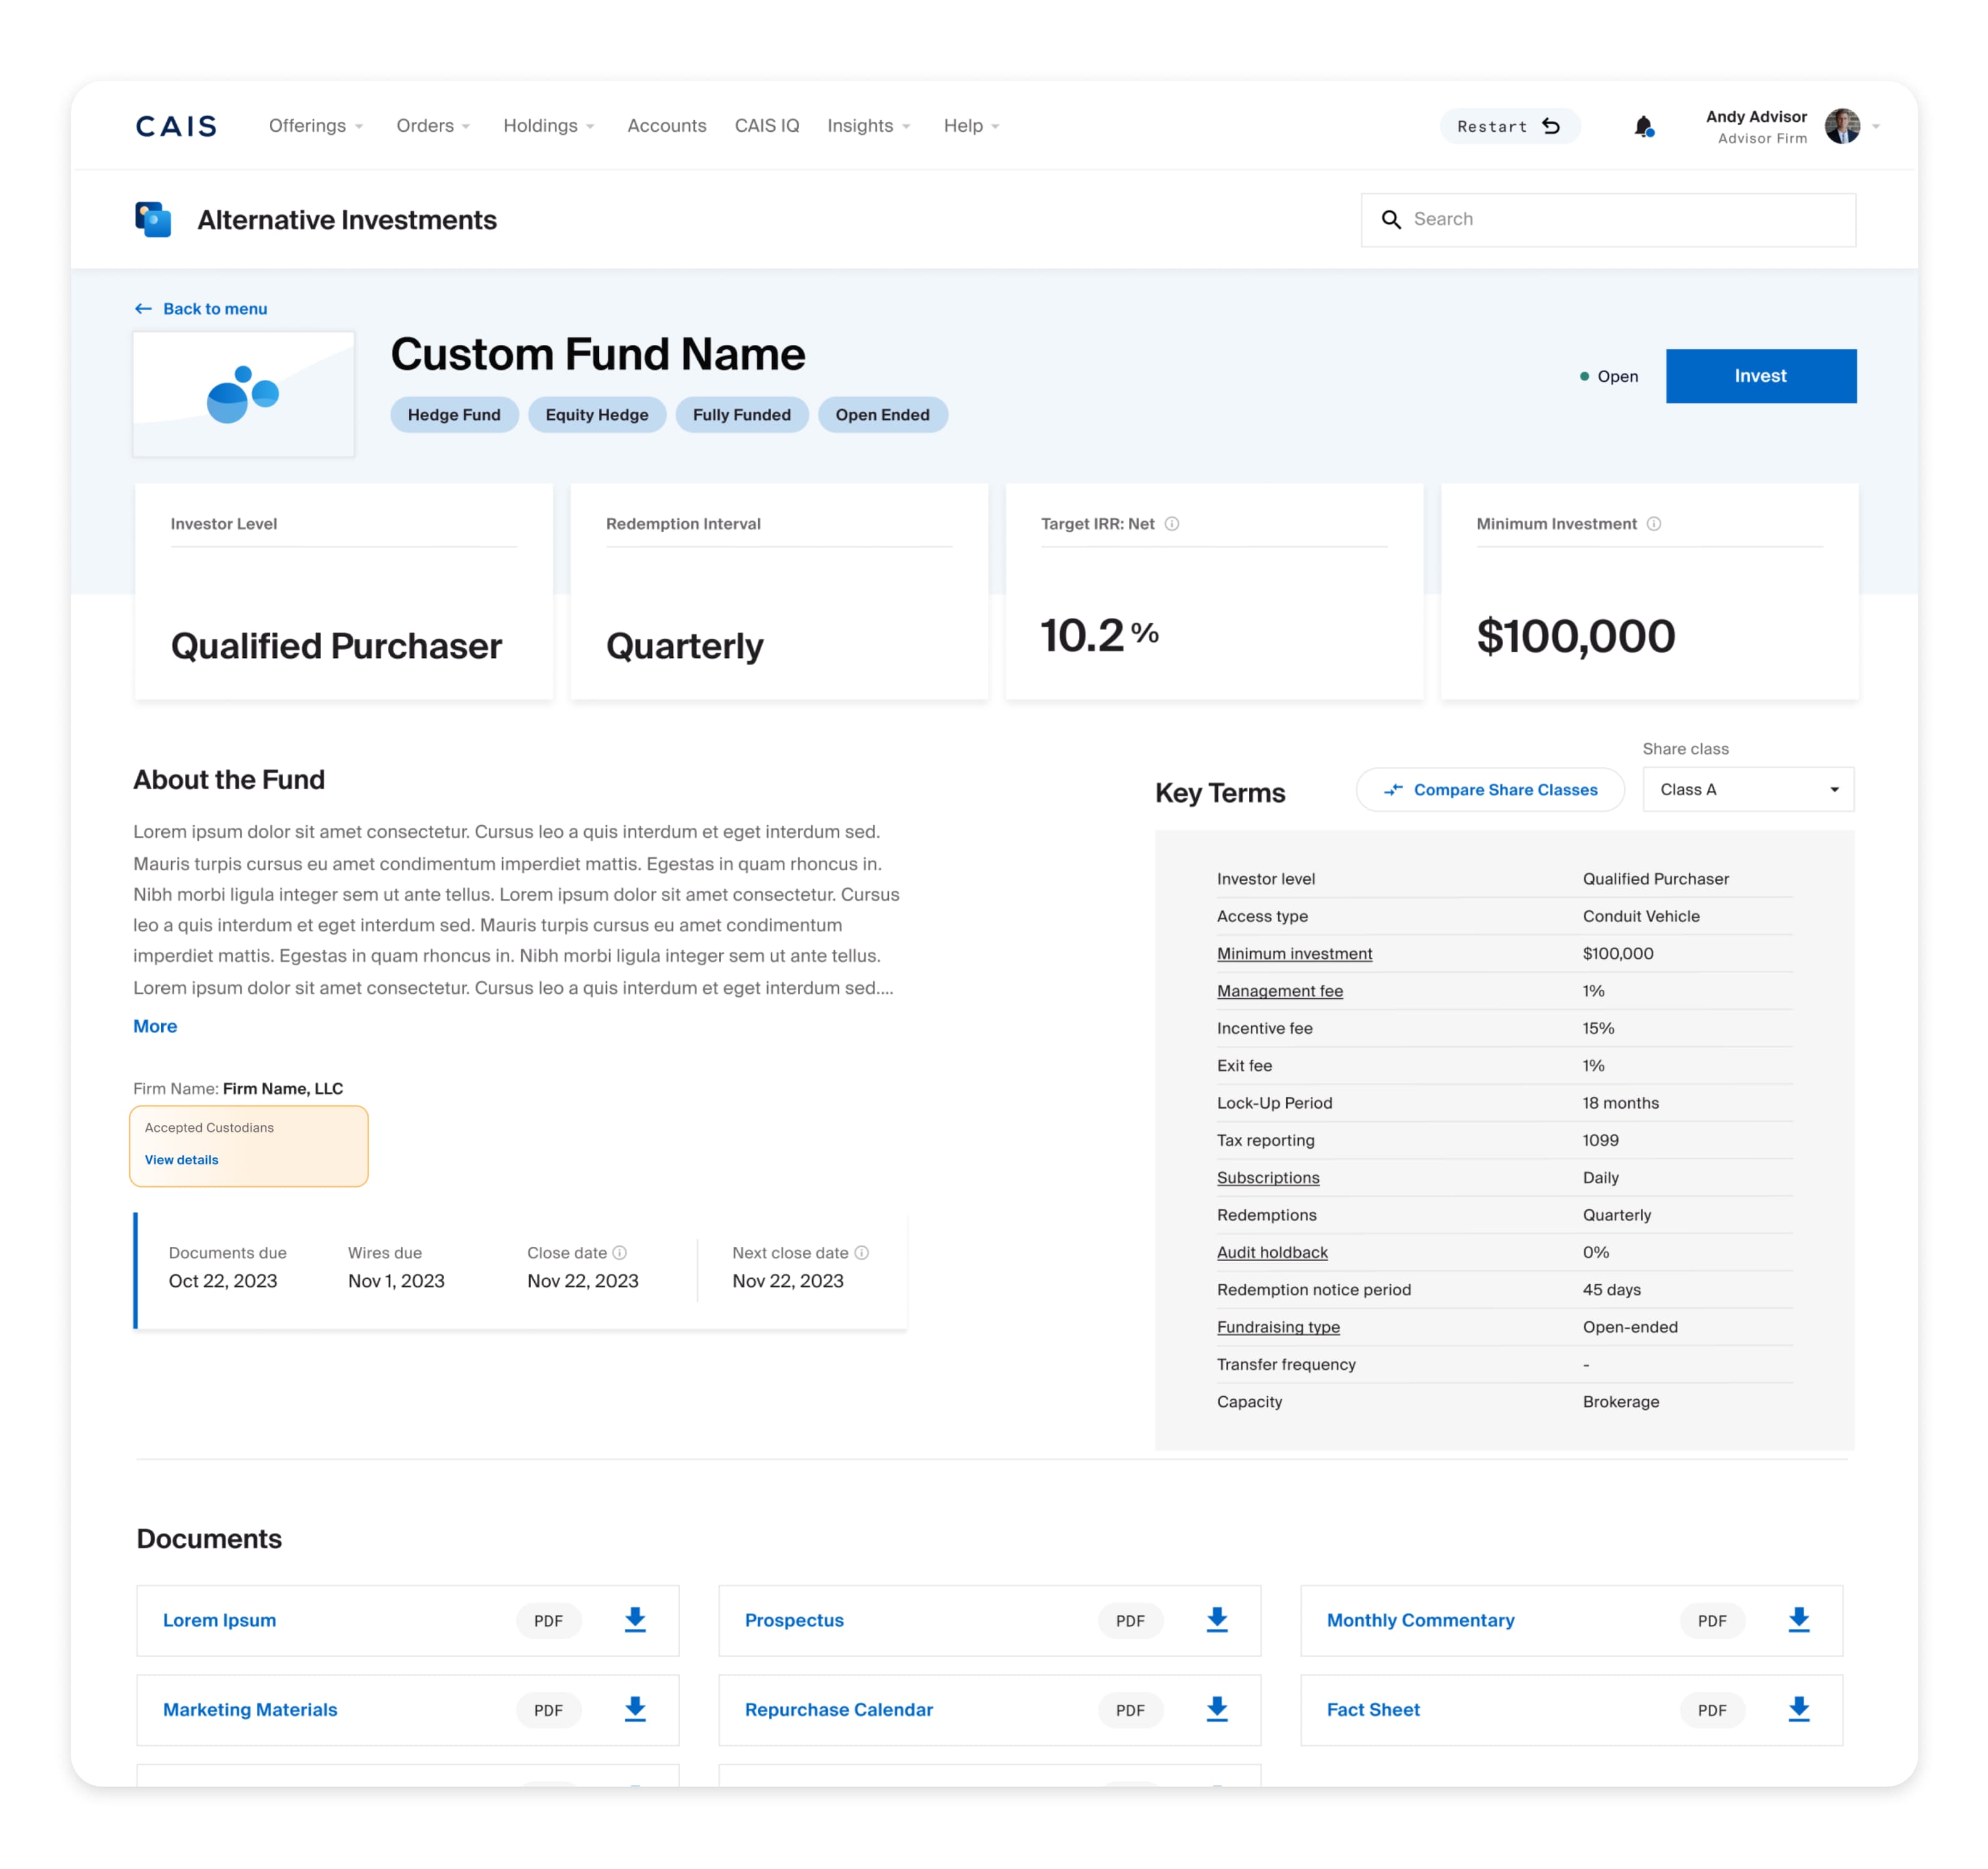Download the Marketing Materials file

click(x=634, y=1709)
